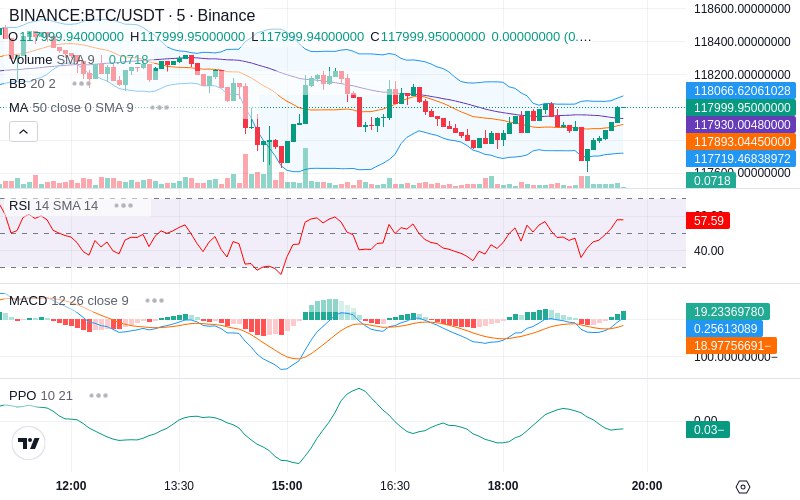Screen dimensions: 800x500
Task: Open more options dots for MACD indicator
Action: pos(154,301)
